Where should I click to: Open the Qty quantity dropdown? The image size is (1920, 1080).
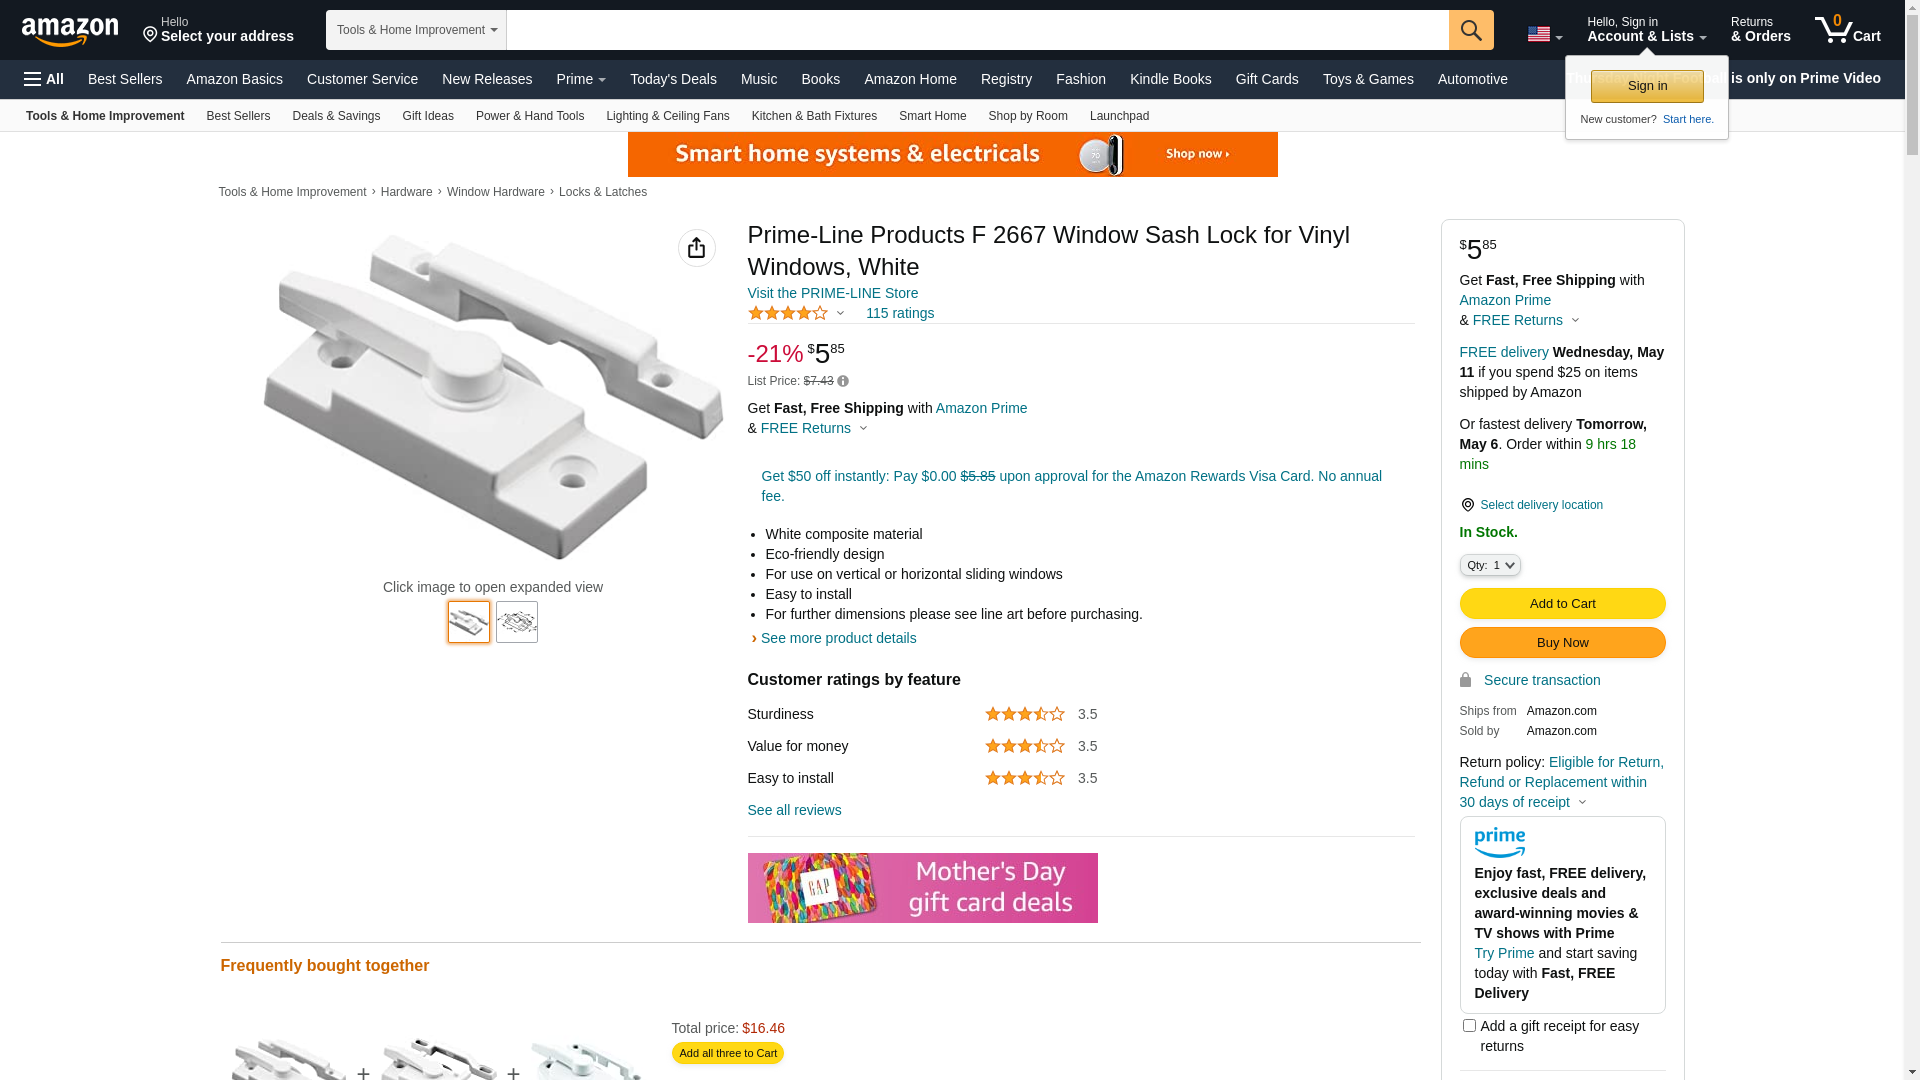tap(1490, 565)
